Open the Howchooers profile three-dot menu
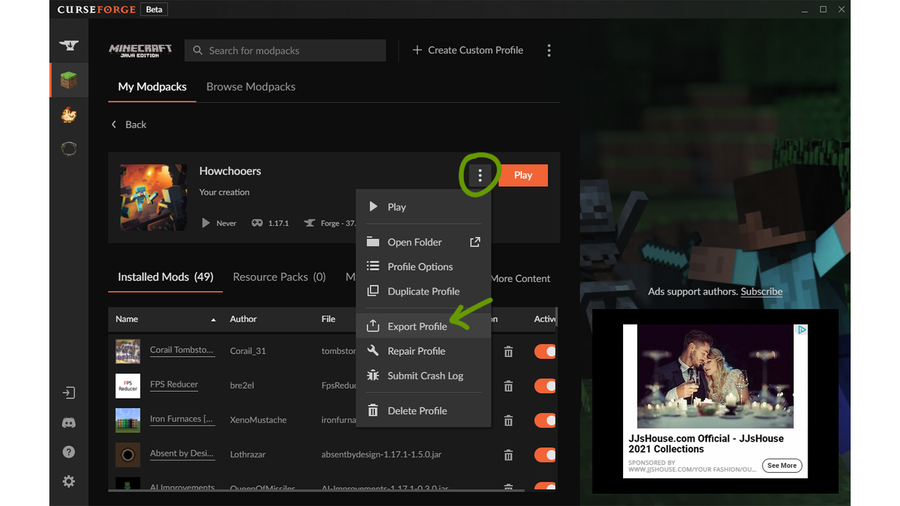 click(480, 175)
